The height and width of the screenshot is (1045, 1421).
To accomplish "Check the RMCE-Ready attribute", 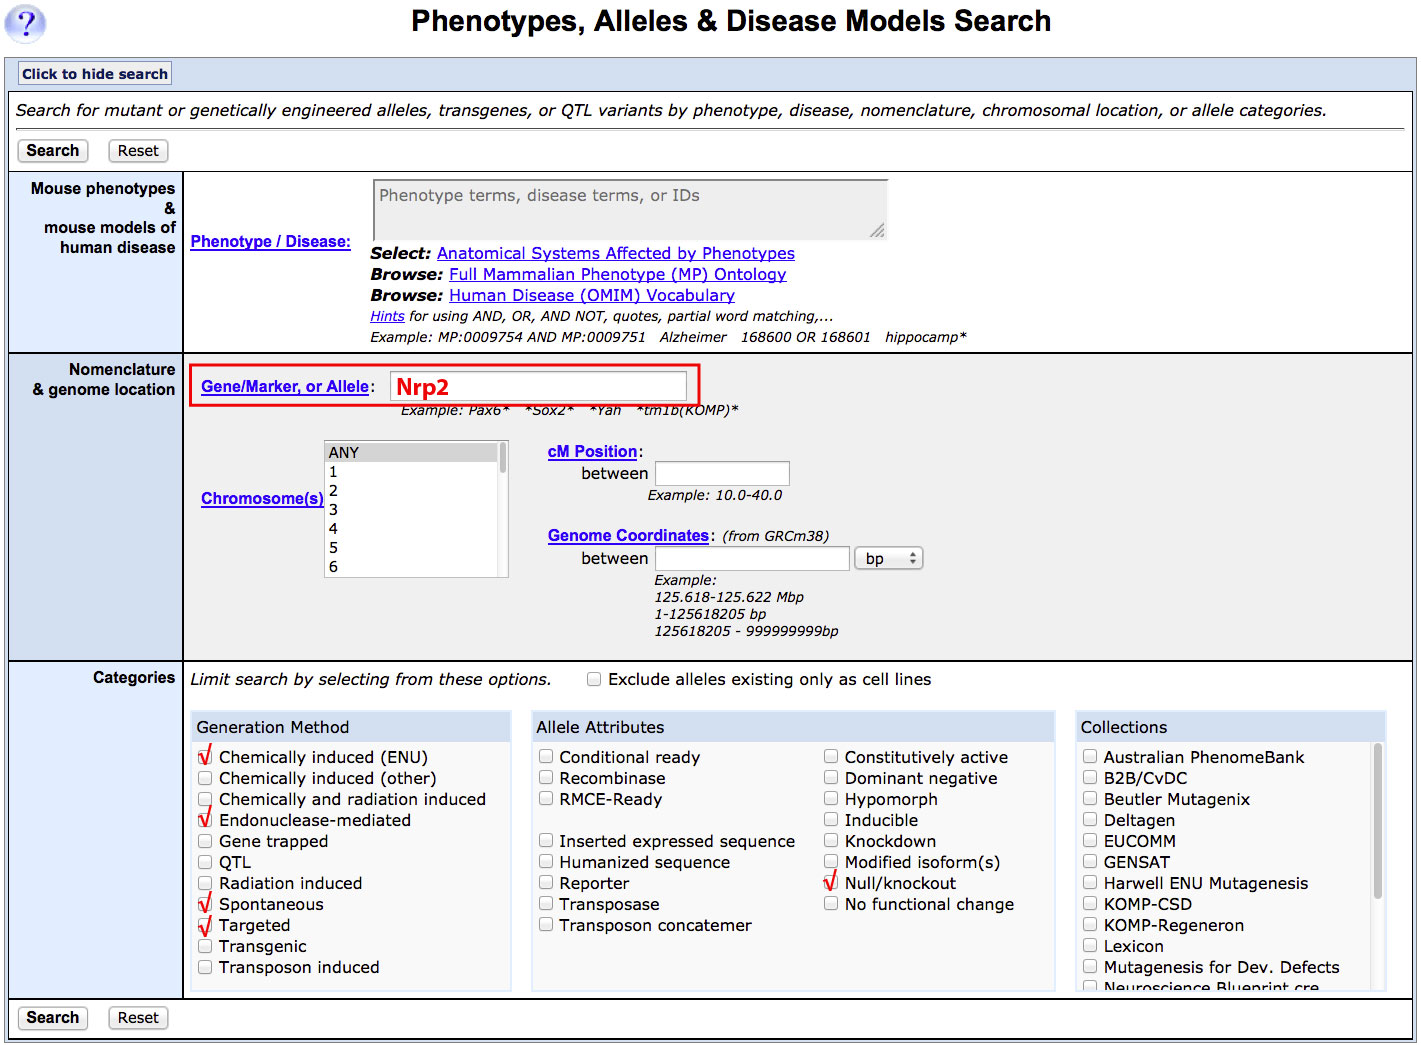I will coord(546,799).
